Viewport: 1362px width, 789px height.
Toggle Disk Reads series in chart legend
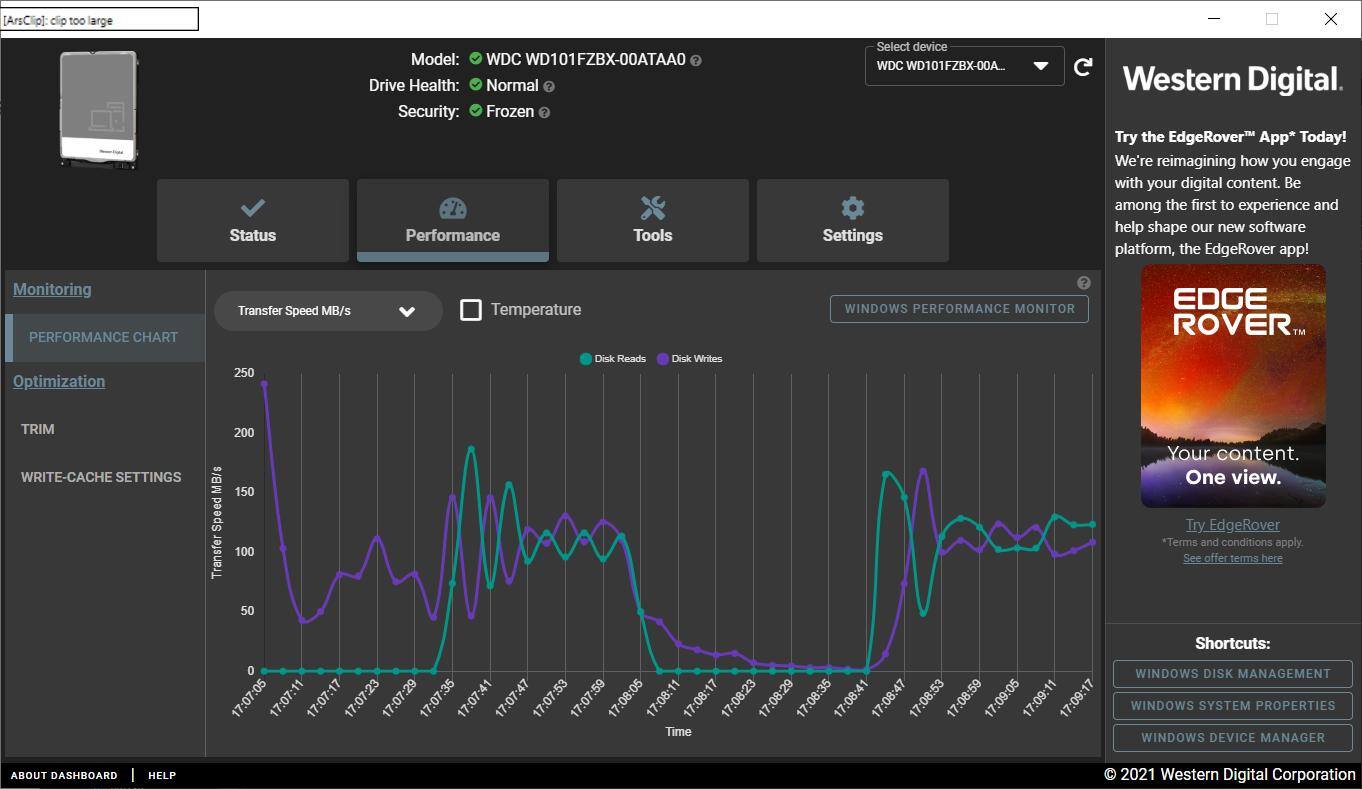click(x=613, y=359)
